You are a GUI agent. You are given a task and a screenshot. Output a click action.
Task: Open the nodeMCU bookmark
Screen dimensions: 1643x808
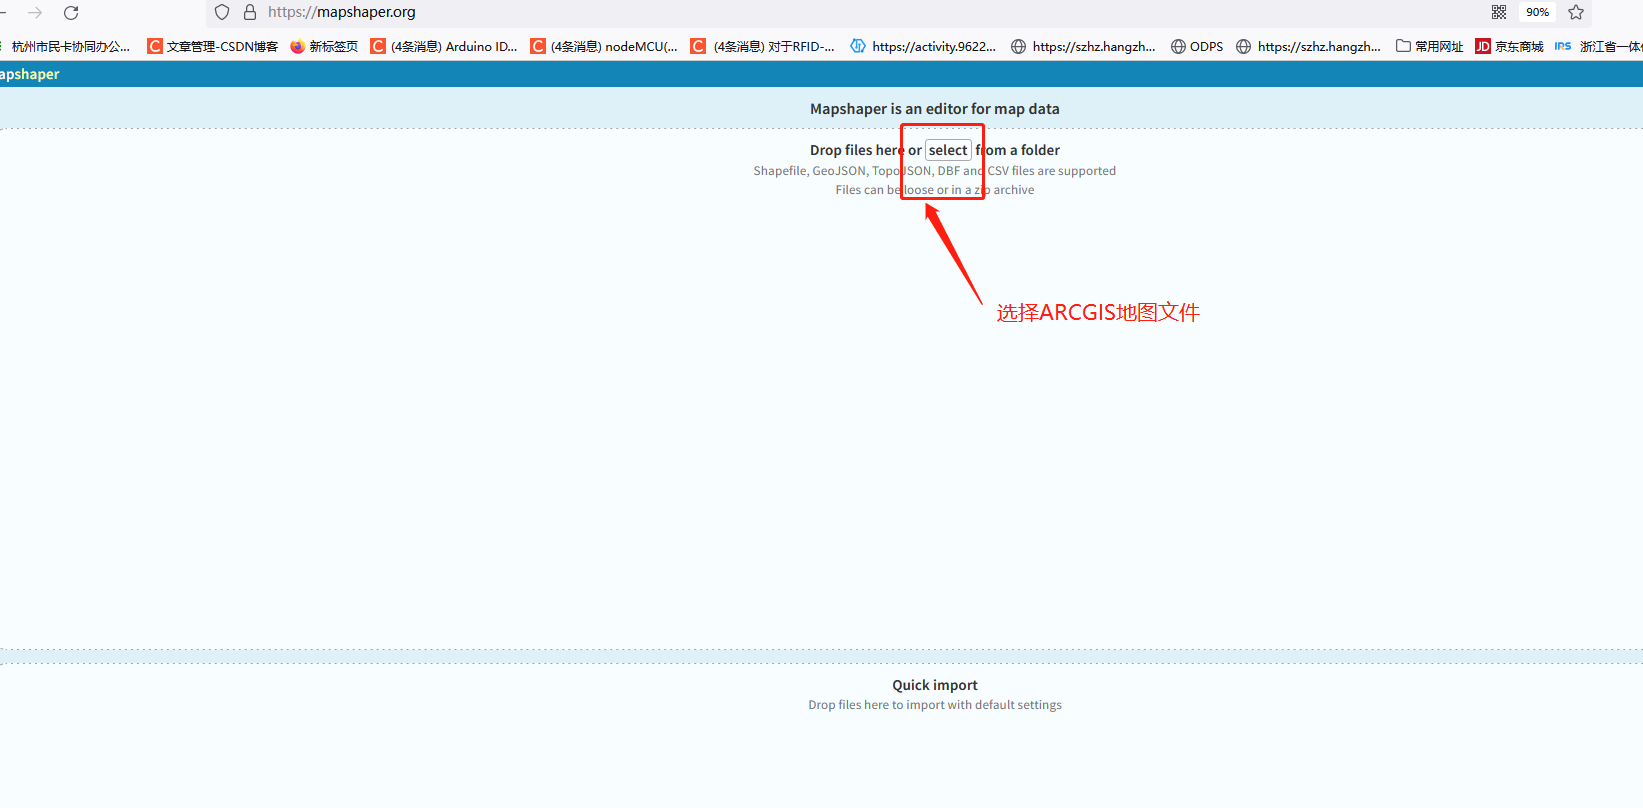pos(604,46)
